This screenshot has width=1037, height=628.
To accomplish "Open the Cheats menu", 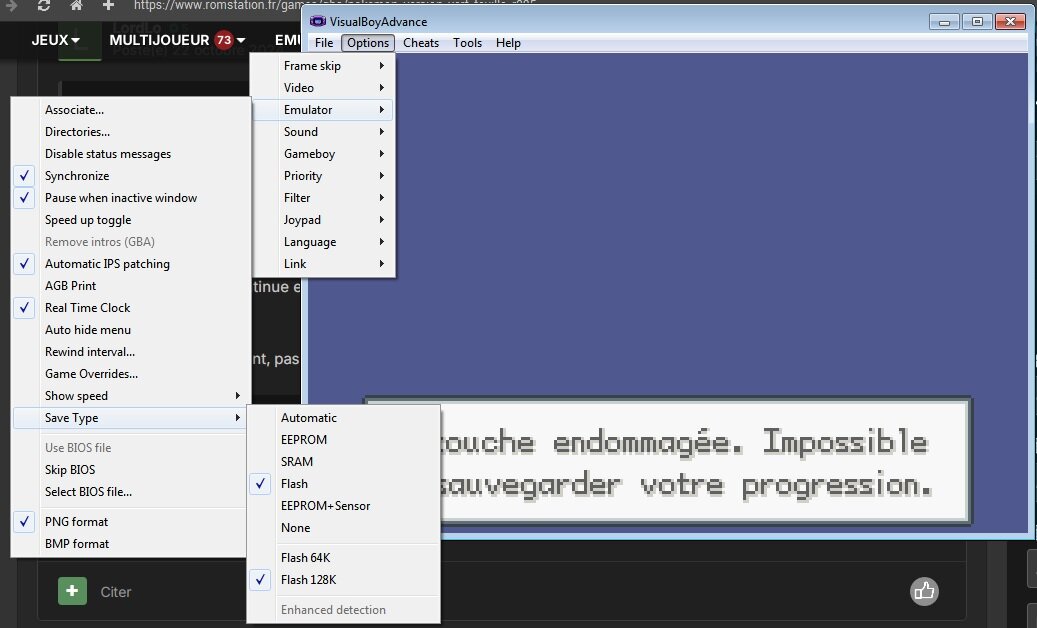I will point(421,43).
